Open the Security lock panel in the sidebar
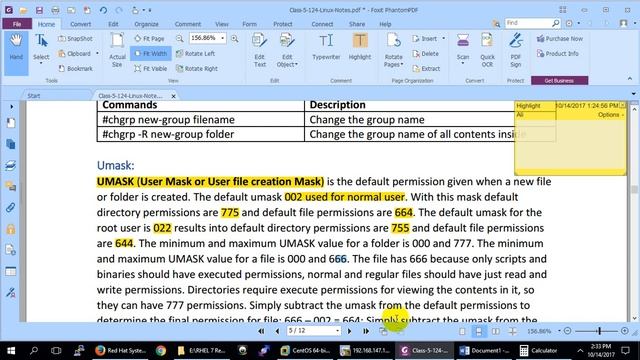Screen dimensions: 640x360 pyautogui.click(x=11, y=229)
